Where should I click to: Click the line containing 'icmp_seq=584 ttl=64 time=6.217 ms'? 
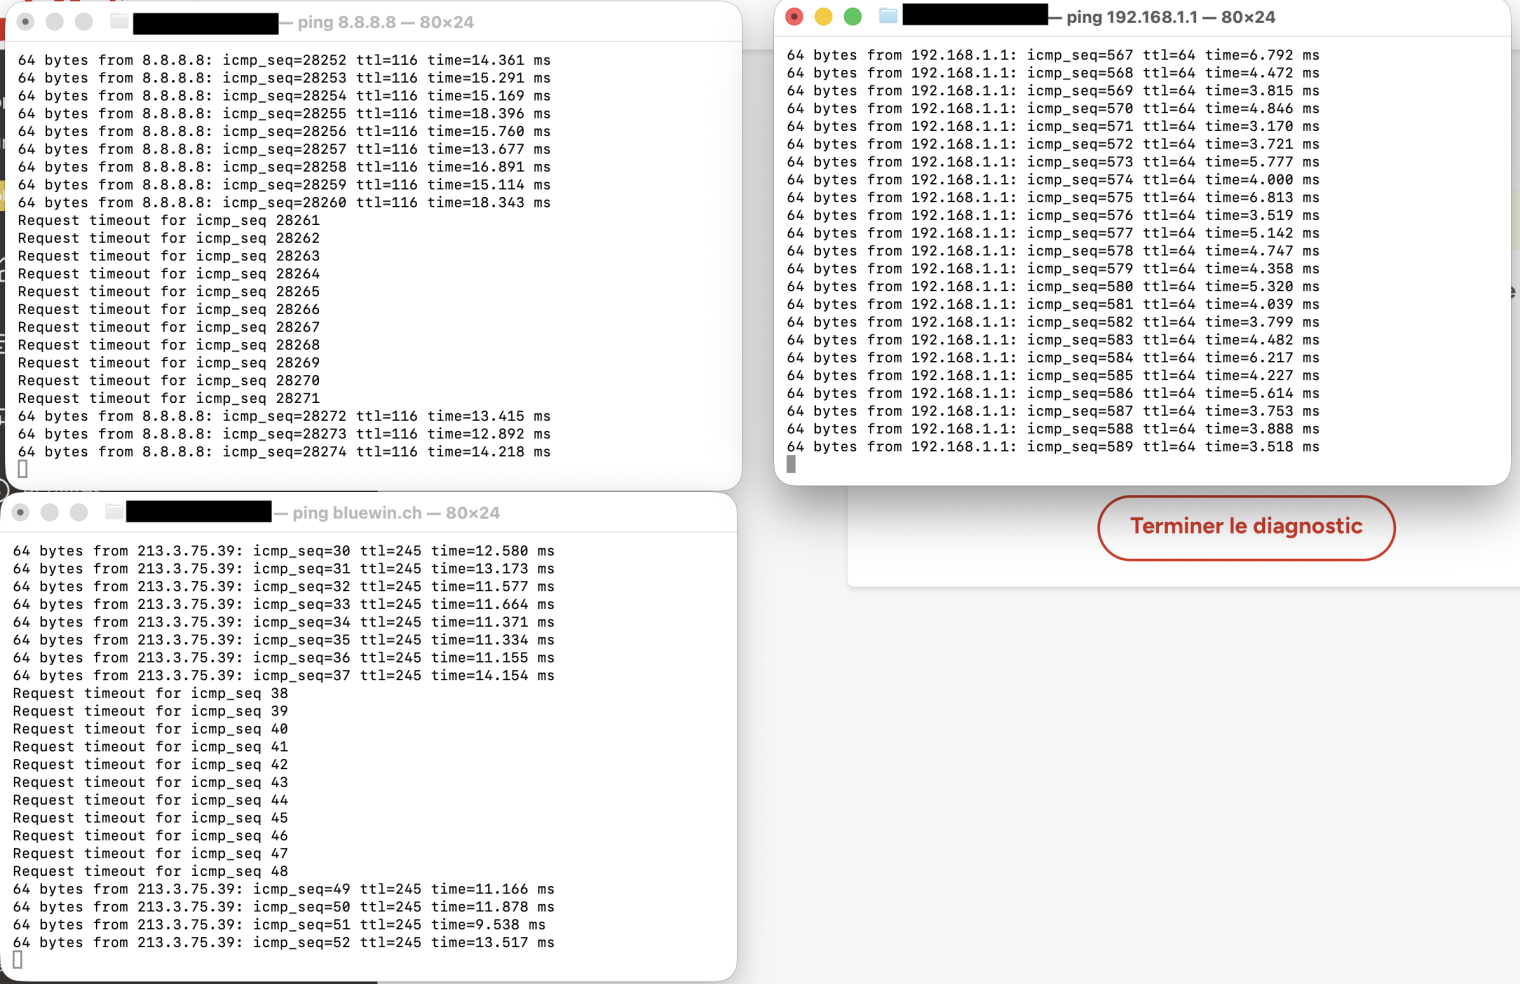pos(1053,358)
